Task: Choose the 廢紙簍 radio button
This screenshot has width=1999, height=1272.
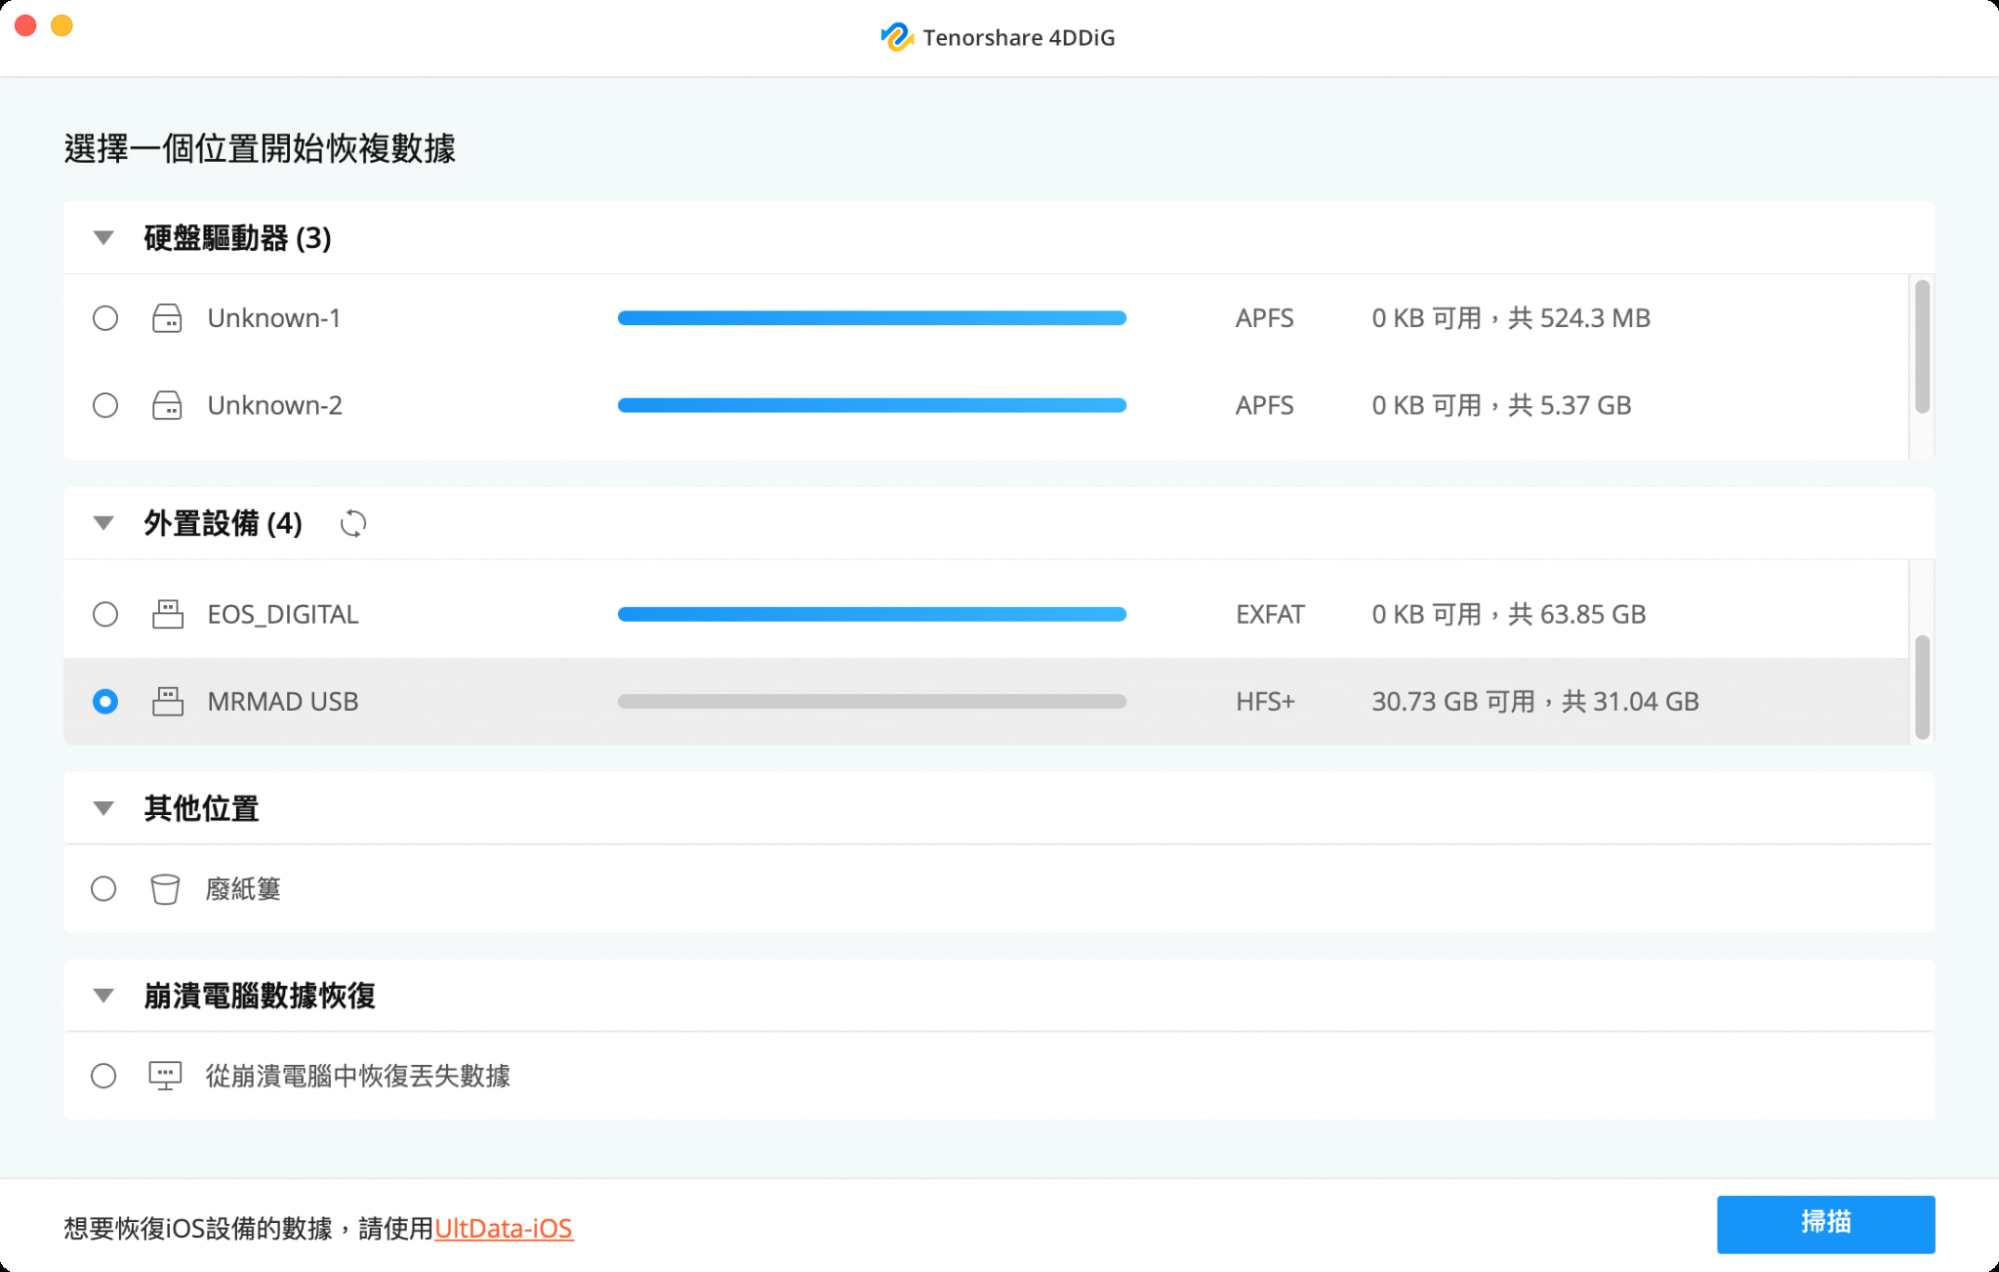Action: pyautogui.click(x=104, y=889)
